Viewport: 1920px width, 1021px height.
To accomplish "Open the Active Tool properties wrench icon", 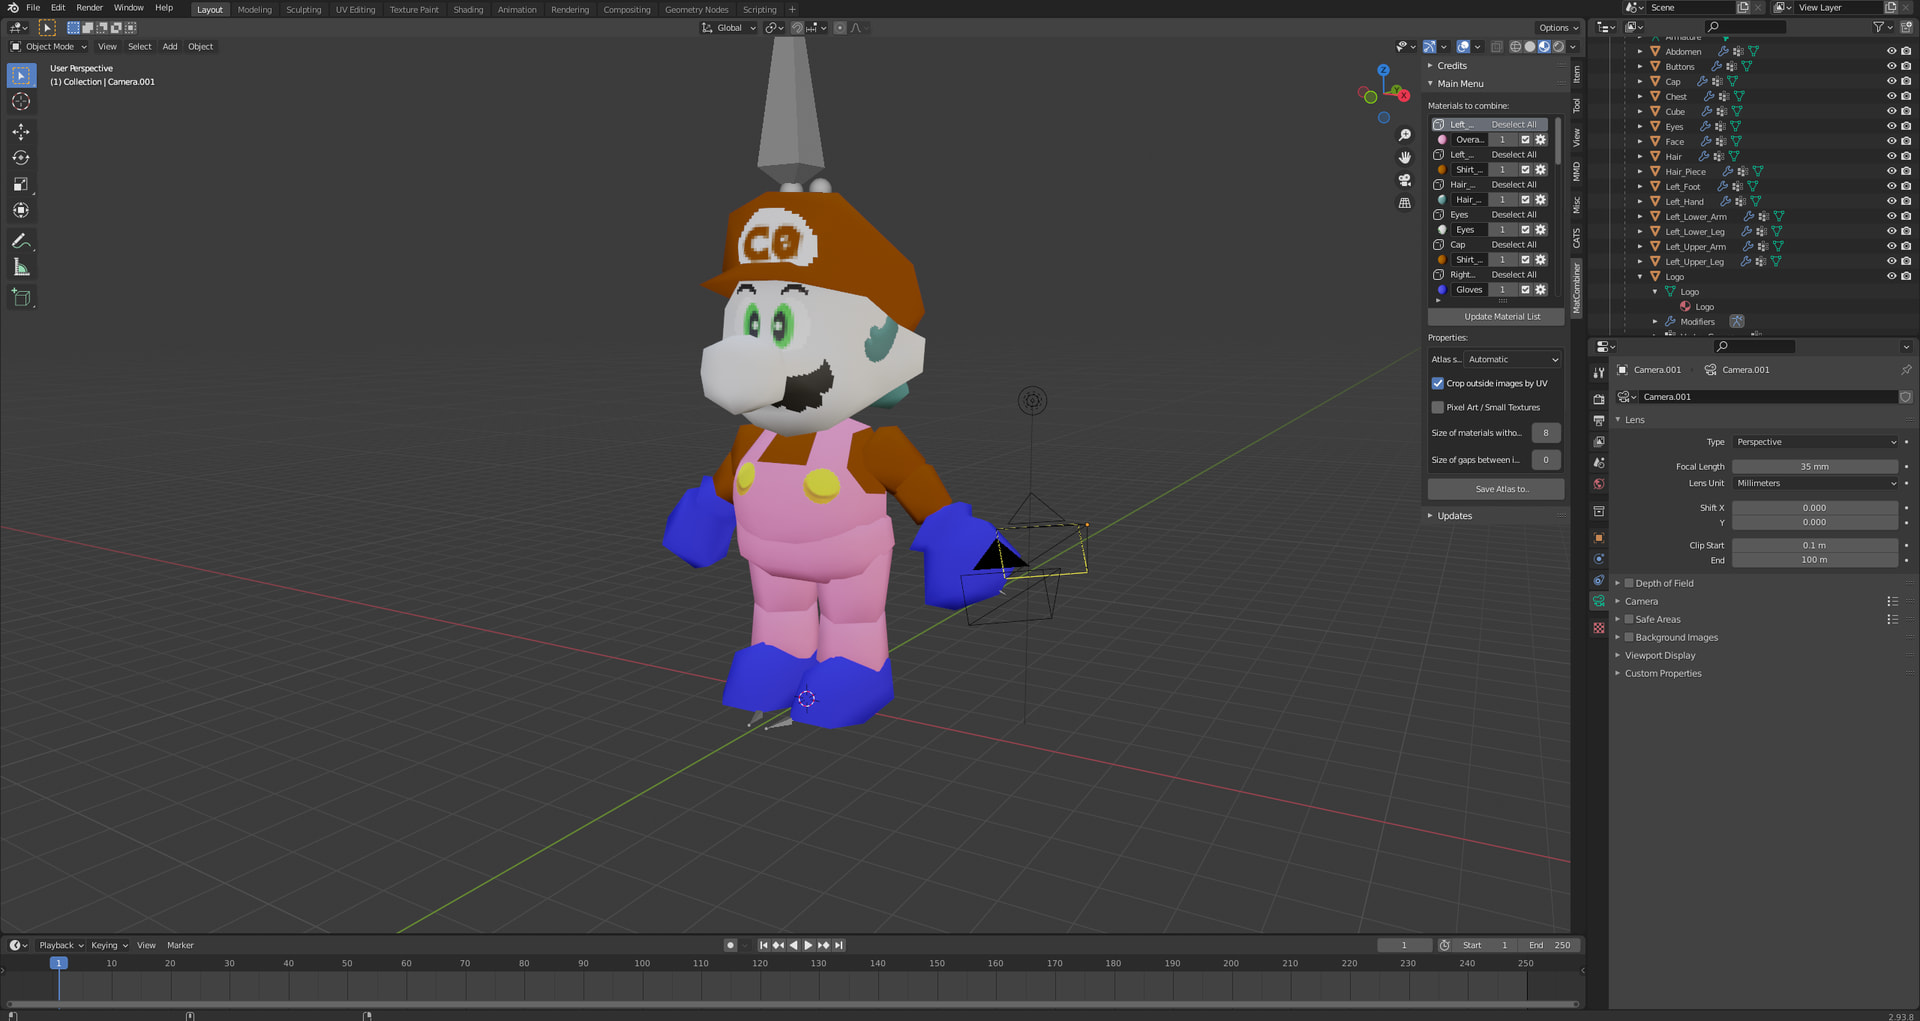I will [1599, 372].
